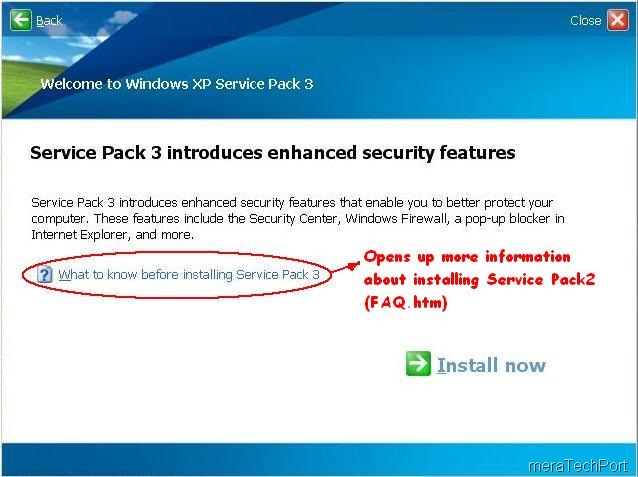Select the red Service Pack2 words
The height and width of the screenshot is (477, 638).
click(x=541, y=280)
